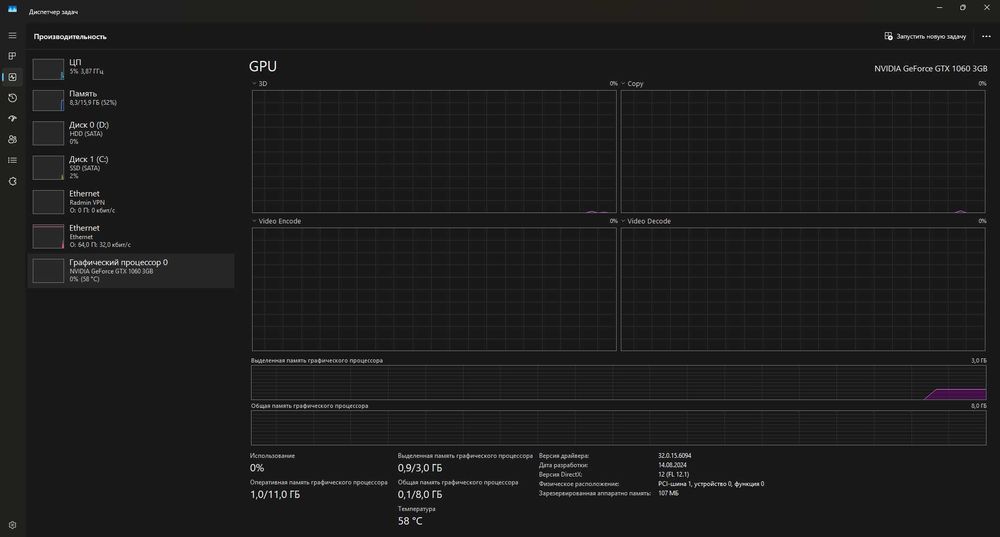Screen dimensions: 1000x537
Task: Click the shared GPU memory graph
Action: 619,427
